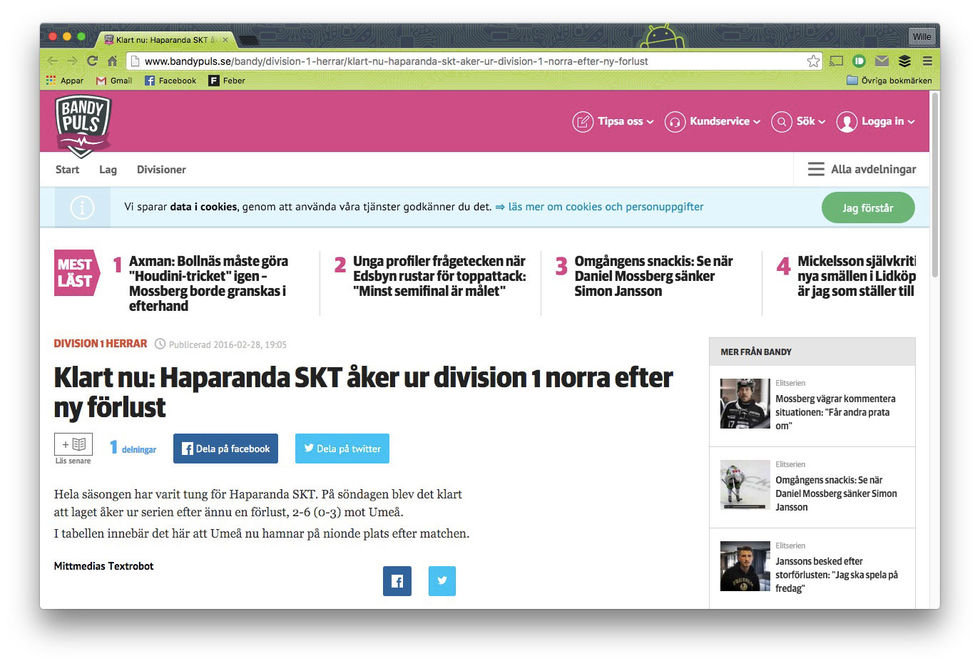Click the 'Läs senare' bookmark icon
The height and width of the screenshot is (666, 980).
pos(74,445)
